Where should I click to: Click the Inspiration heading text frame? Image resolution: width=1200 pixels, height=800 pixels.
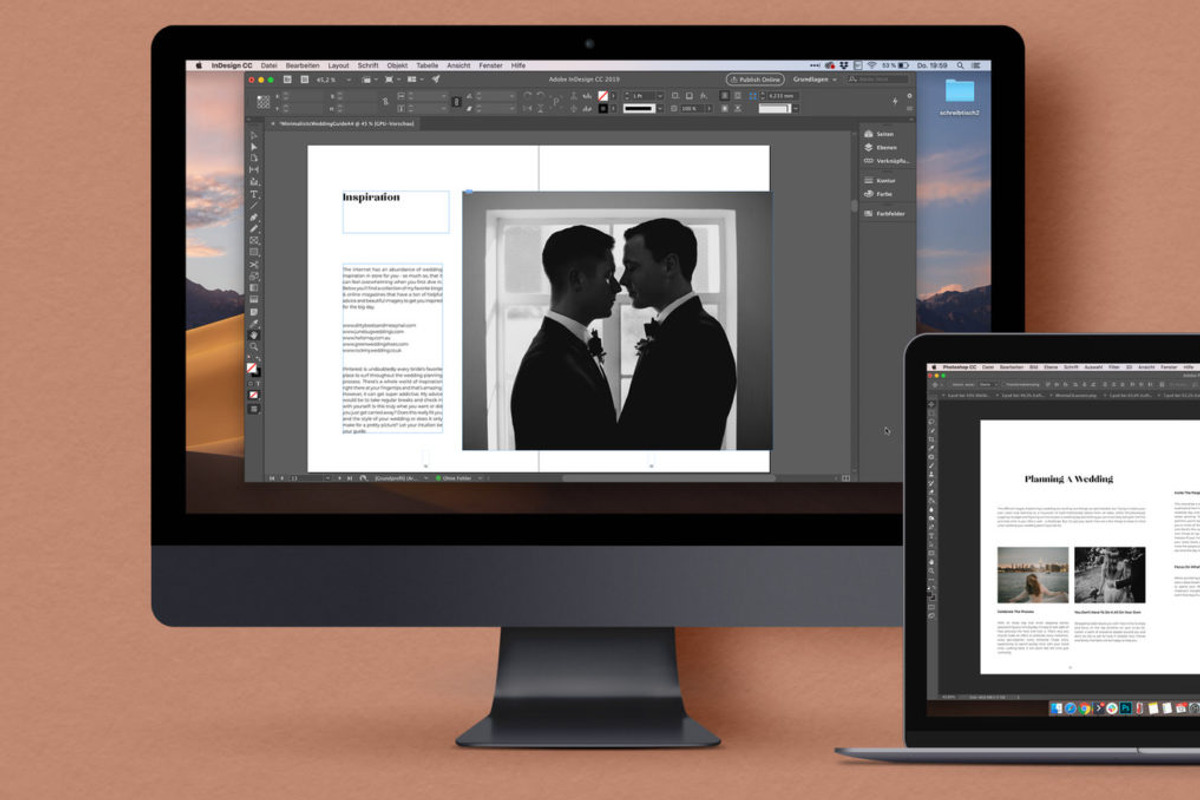[396, 212]
